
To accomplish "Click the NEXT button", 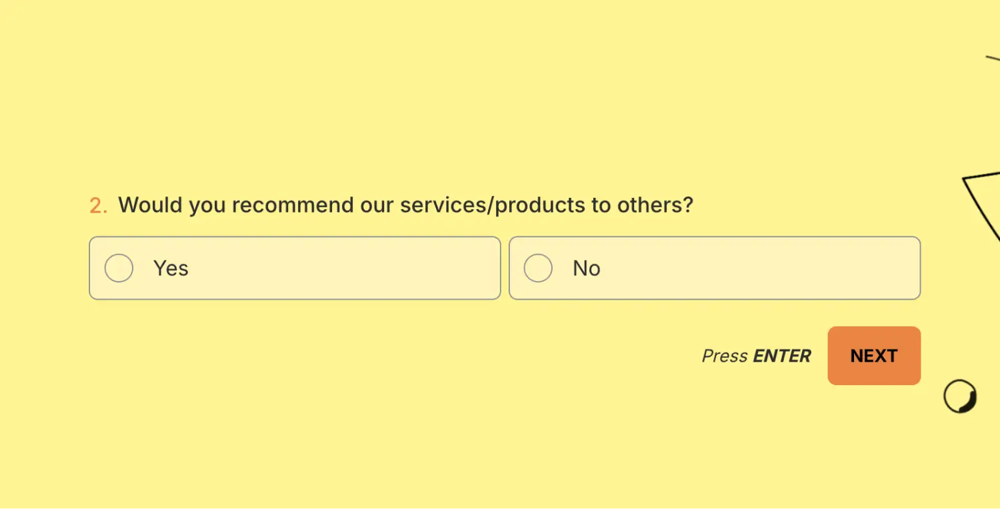I will 873,356.
